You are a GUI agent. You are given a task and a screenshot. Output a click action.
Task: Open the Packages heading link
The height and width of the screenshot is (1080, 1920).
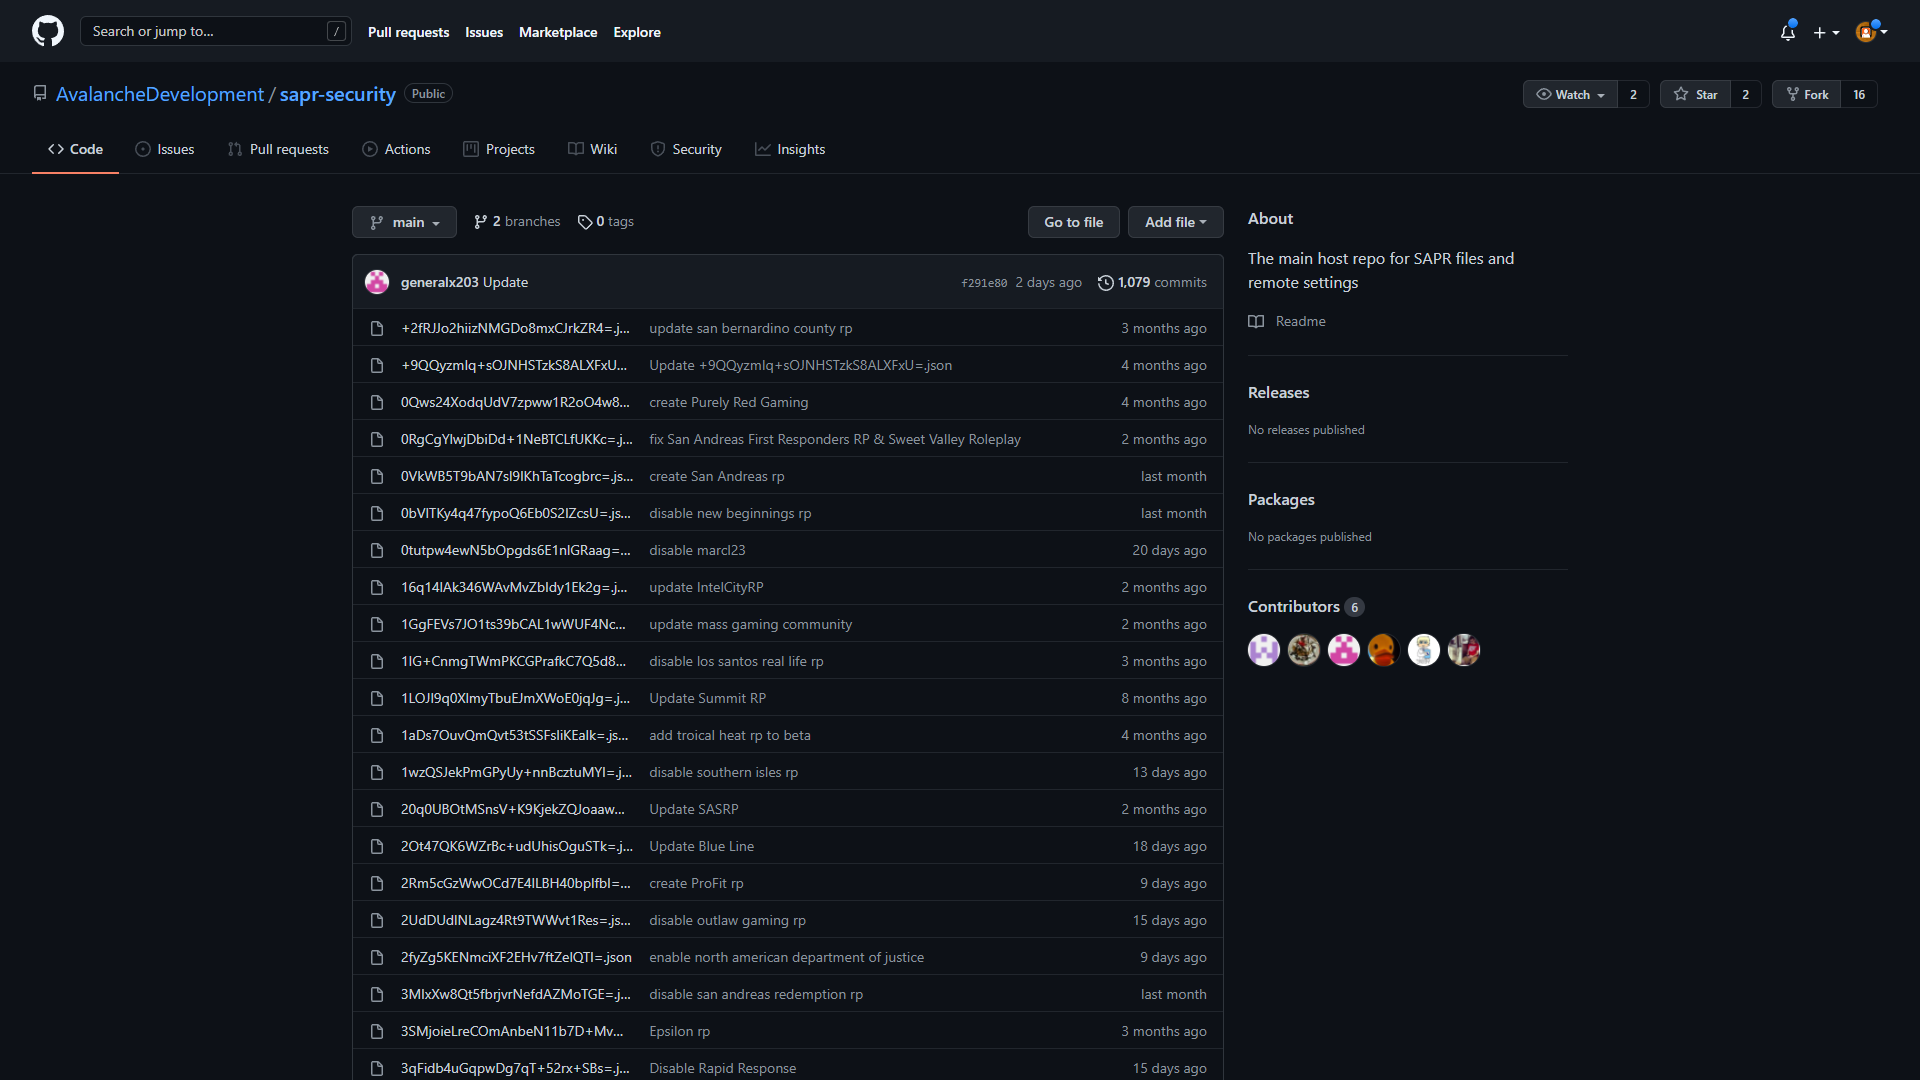tap(1281, 499)
